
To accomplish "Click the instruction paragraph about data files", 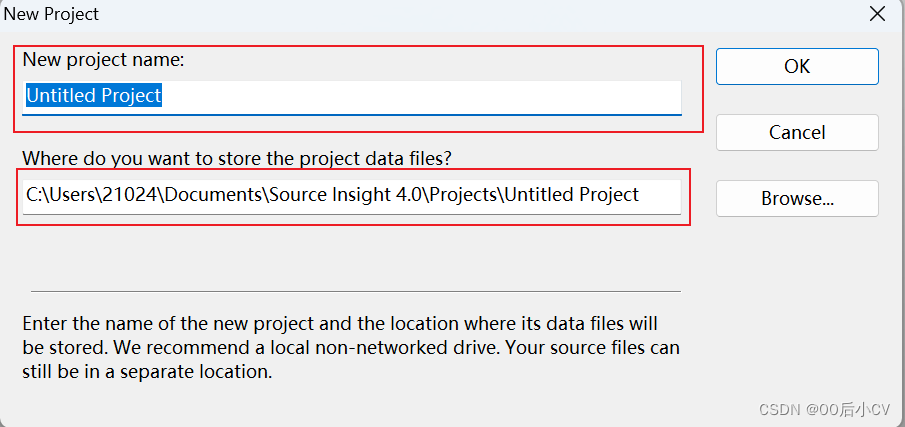I will pos(350,348).
